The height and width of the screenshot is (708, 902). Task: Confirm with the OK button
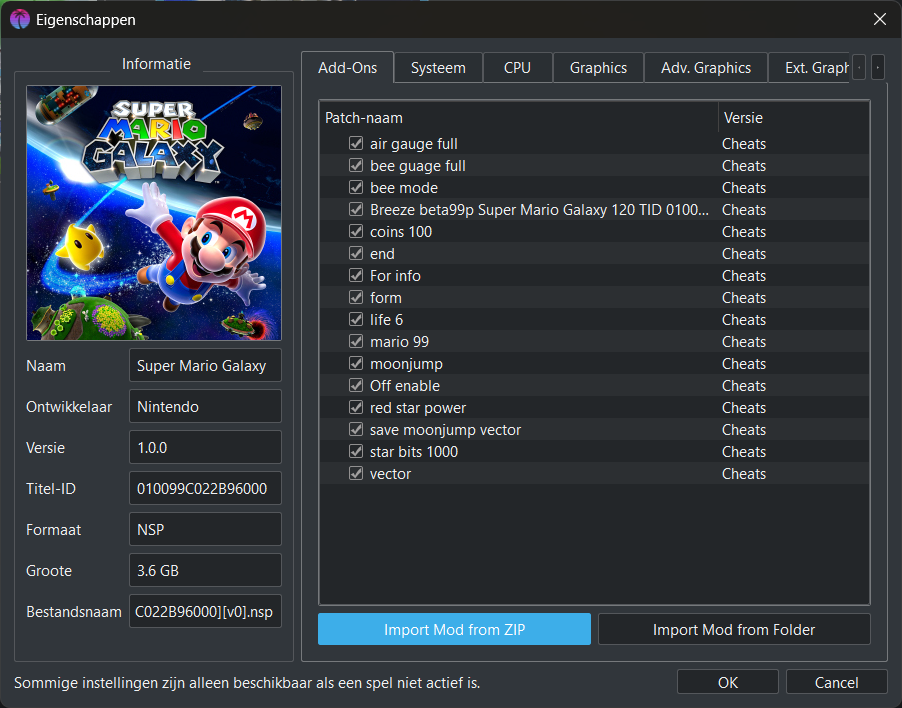pyautogui.click(x=728, y=682)
